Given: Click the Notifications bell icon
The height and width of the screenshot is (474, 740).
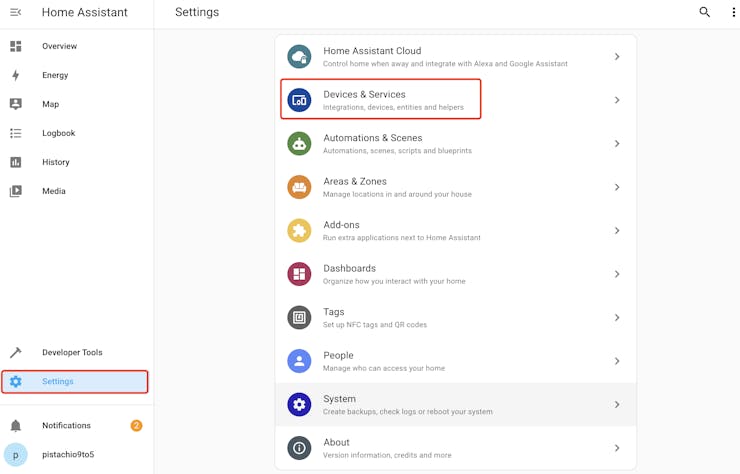Looking at the screenshot, I should coord(15,426).
